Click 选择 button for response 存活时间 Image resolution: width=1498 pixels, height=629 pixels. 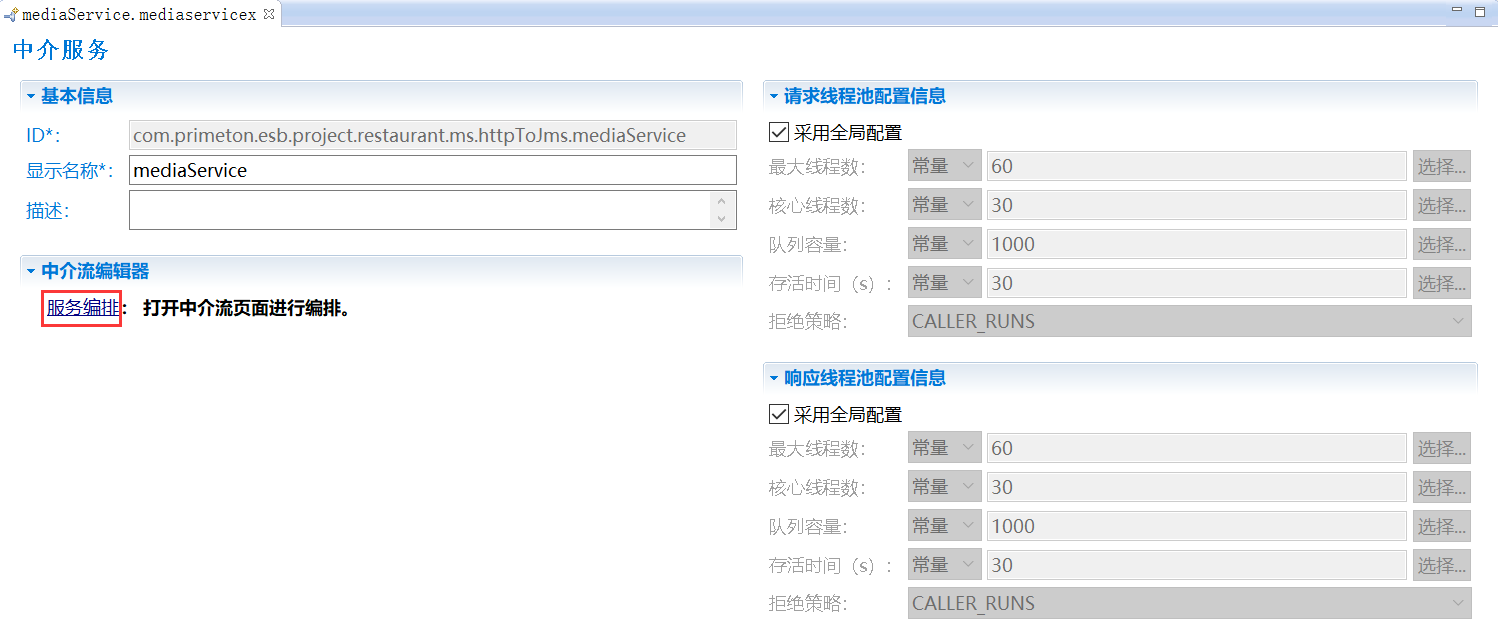point(1441,565)
